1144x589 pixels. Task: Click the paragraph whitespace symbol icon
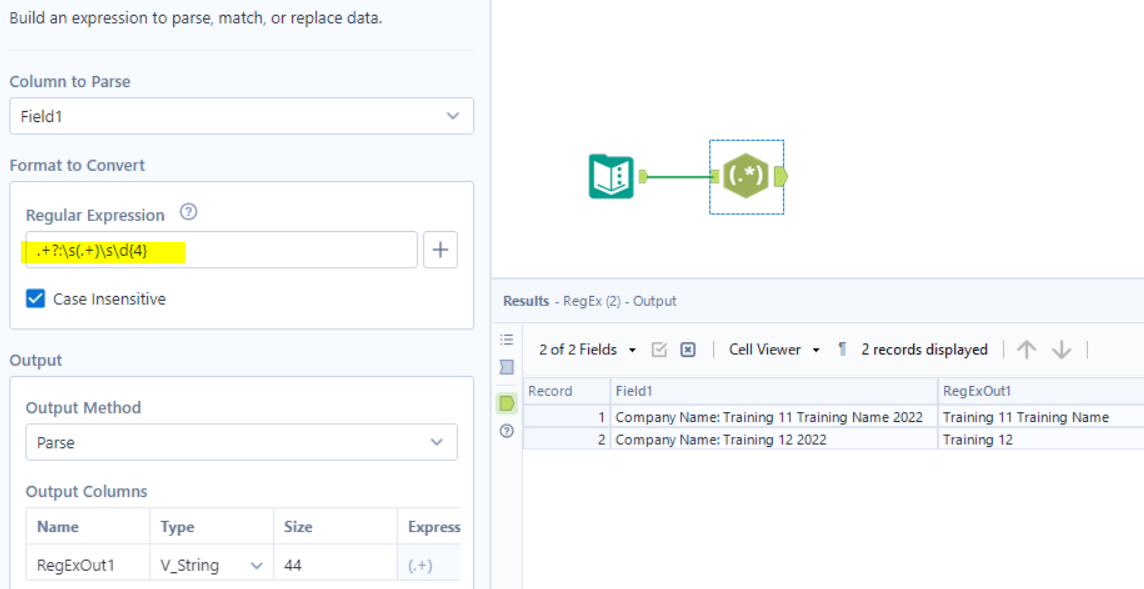842,349
